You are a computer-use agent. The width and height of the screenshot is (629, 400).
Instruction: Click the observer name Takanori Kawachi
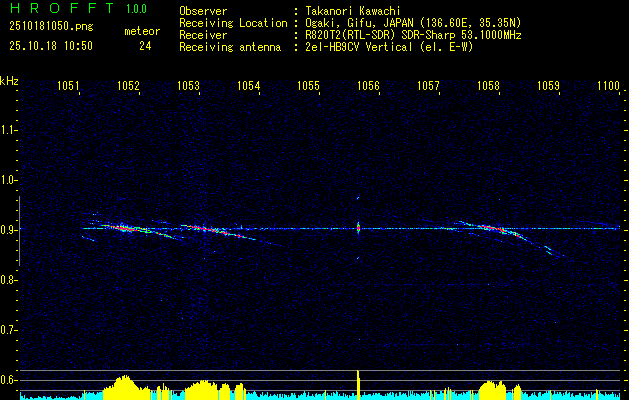[x=351, y=11]
